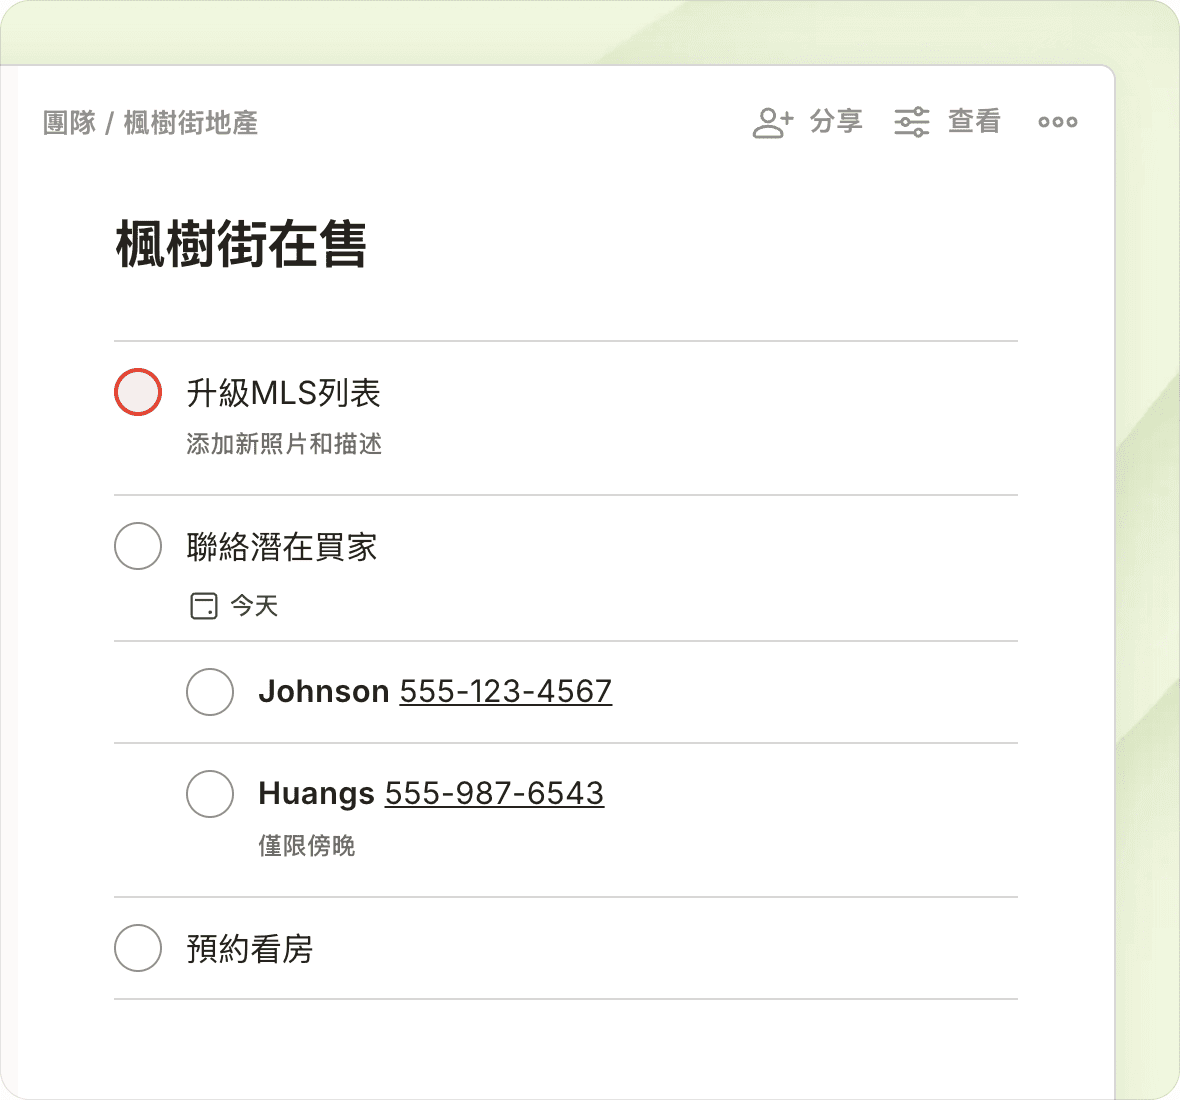Click the 楓樹街在售 project title

tap(241, 245)
